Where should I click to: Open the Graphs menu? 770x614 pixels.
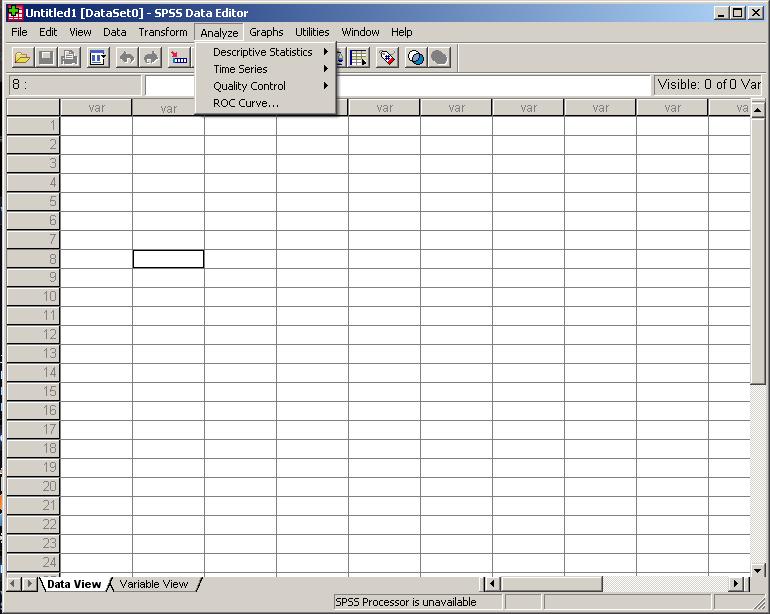266,32
